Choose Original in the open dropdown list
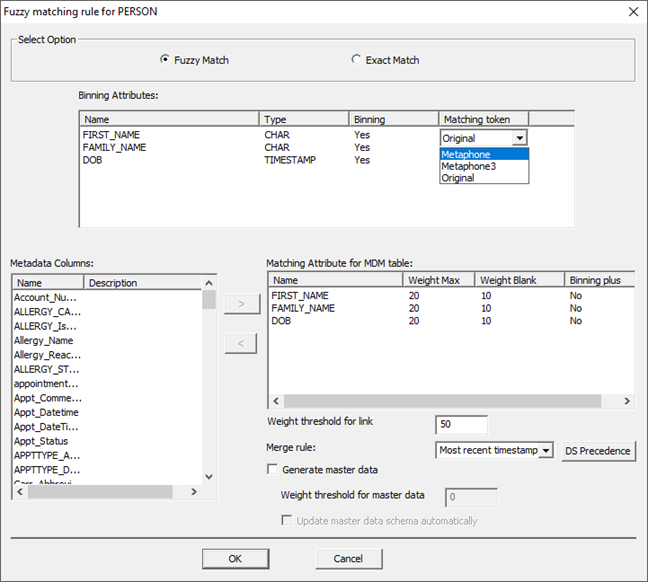This screenshot has width=648, height=582. tap(484, 178)
